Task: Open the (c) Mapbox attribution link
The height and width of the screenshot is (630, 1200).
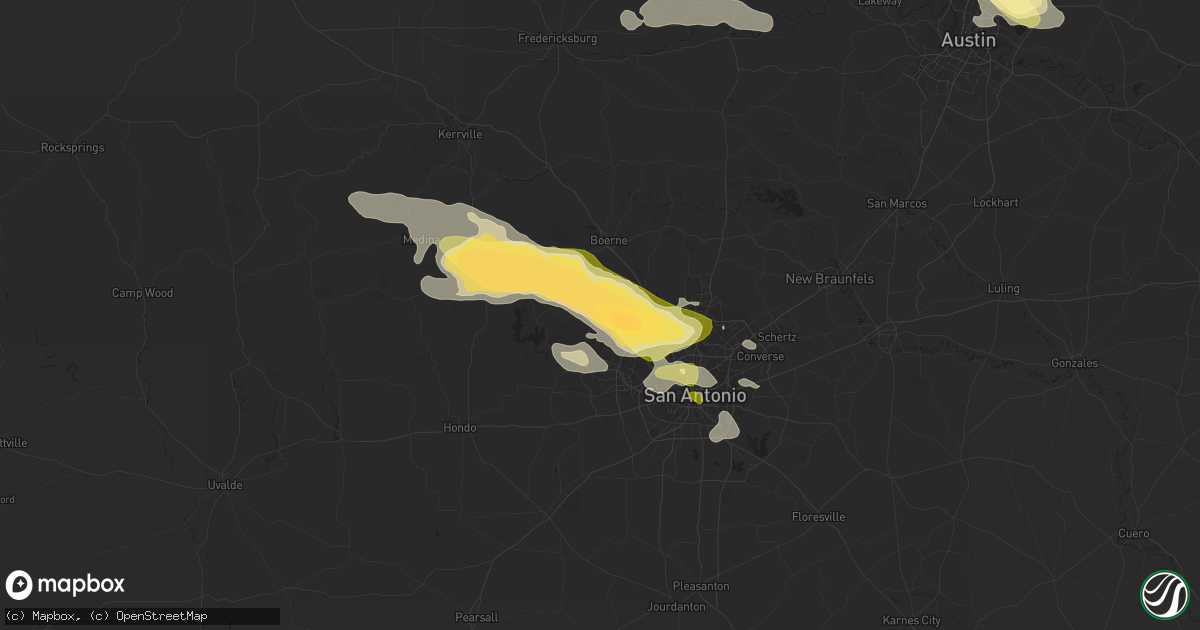Action: [43, 615]
